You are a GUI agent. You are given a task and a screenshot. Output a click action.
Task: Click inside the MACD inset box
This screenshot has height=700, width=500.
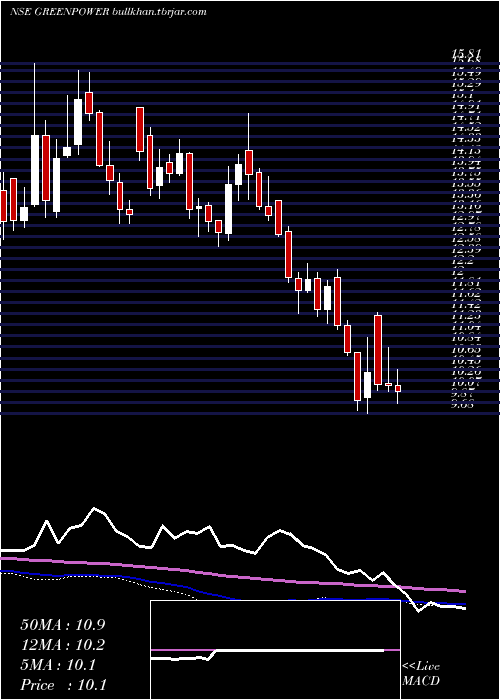point(275,650)
